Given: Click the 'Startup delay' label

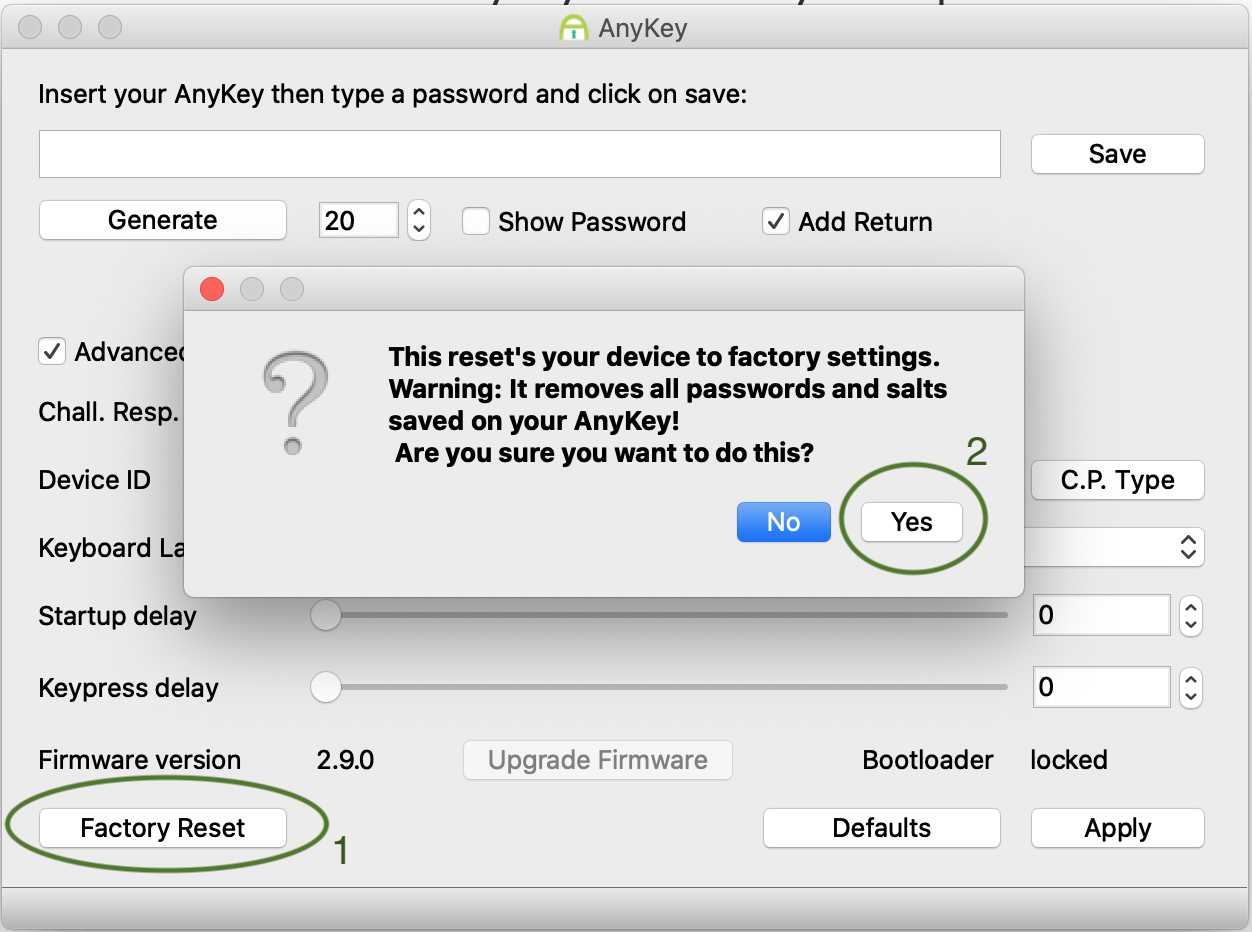Looking at the screenshot, I should [x=117, y=616].
